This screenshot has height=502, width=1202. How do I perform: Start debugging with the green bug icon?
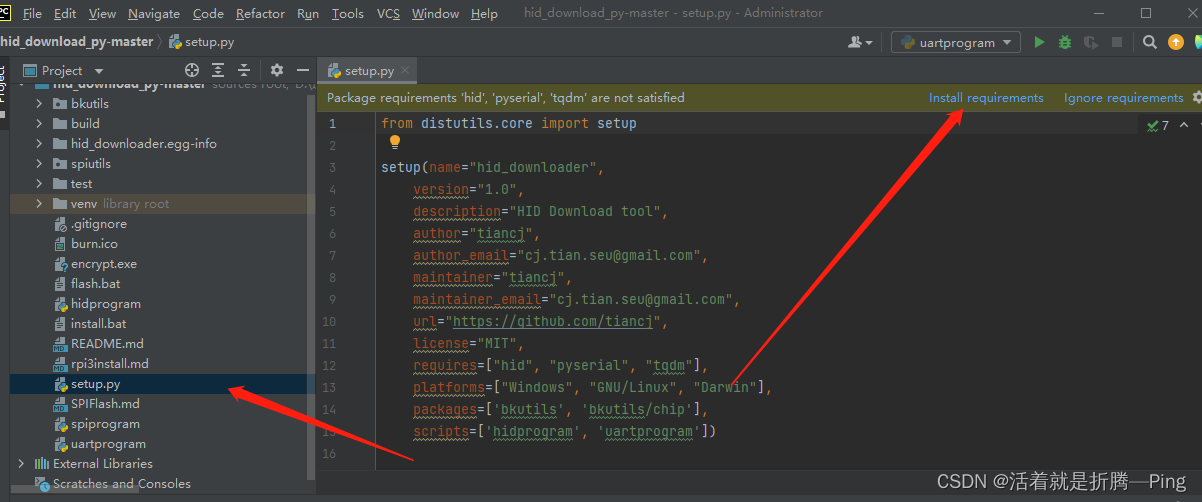(x=1065, y=42)
